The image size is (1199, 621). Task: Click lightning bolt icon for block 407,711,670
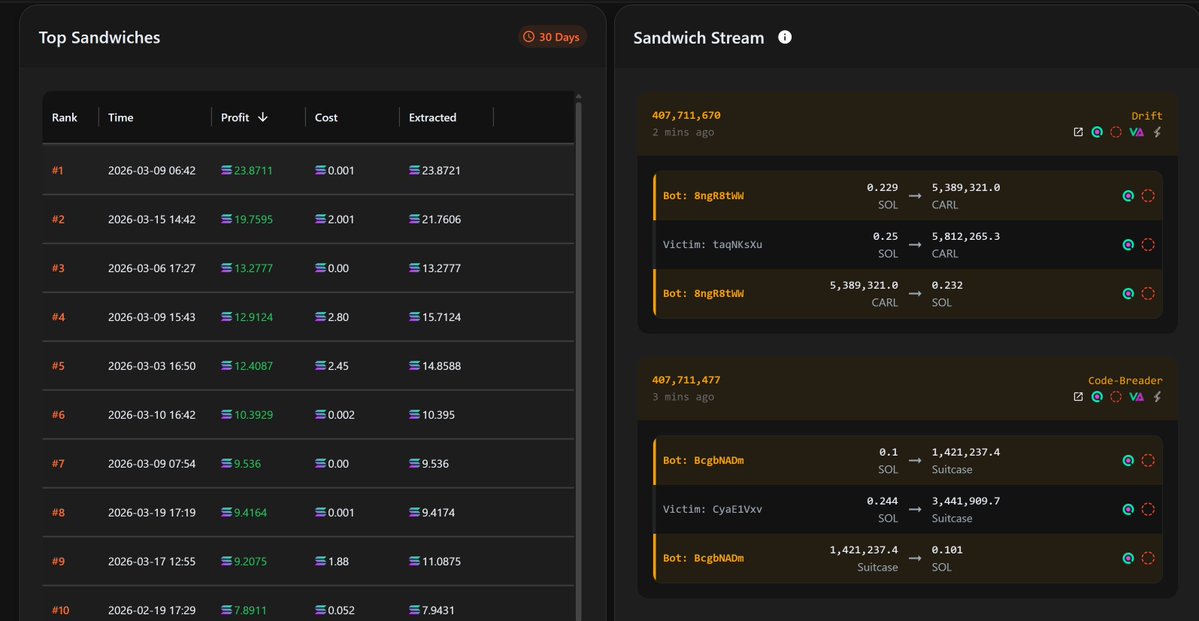click(x=1157, y=132)
